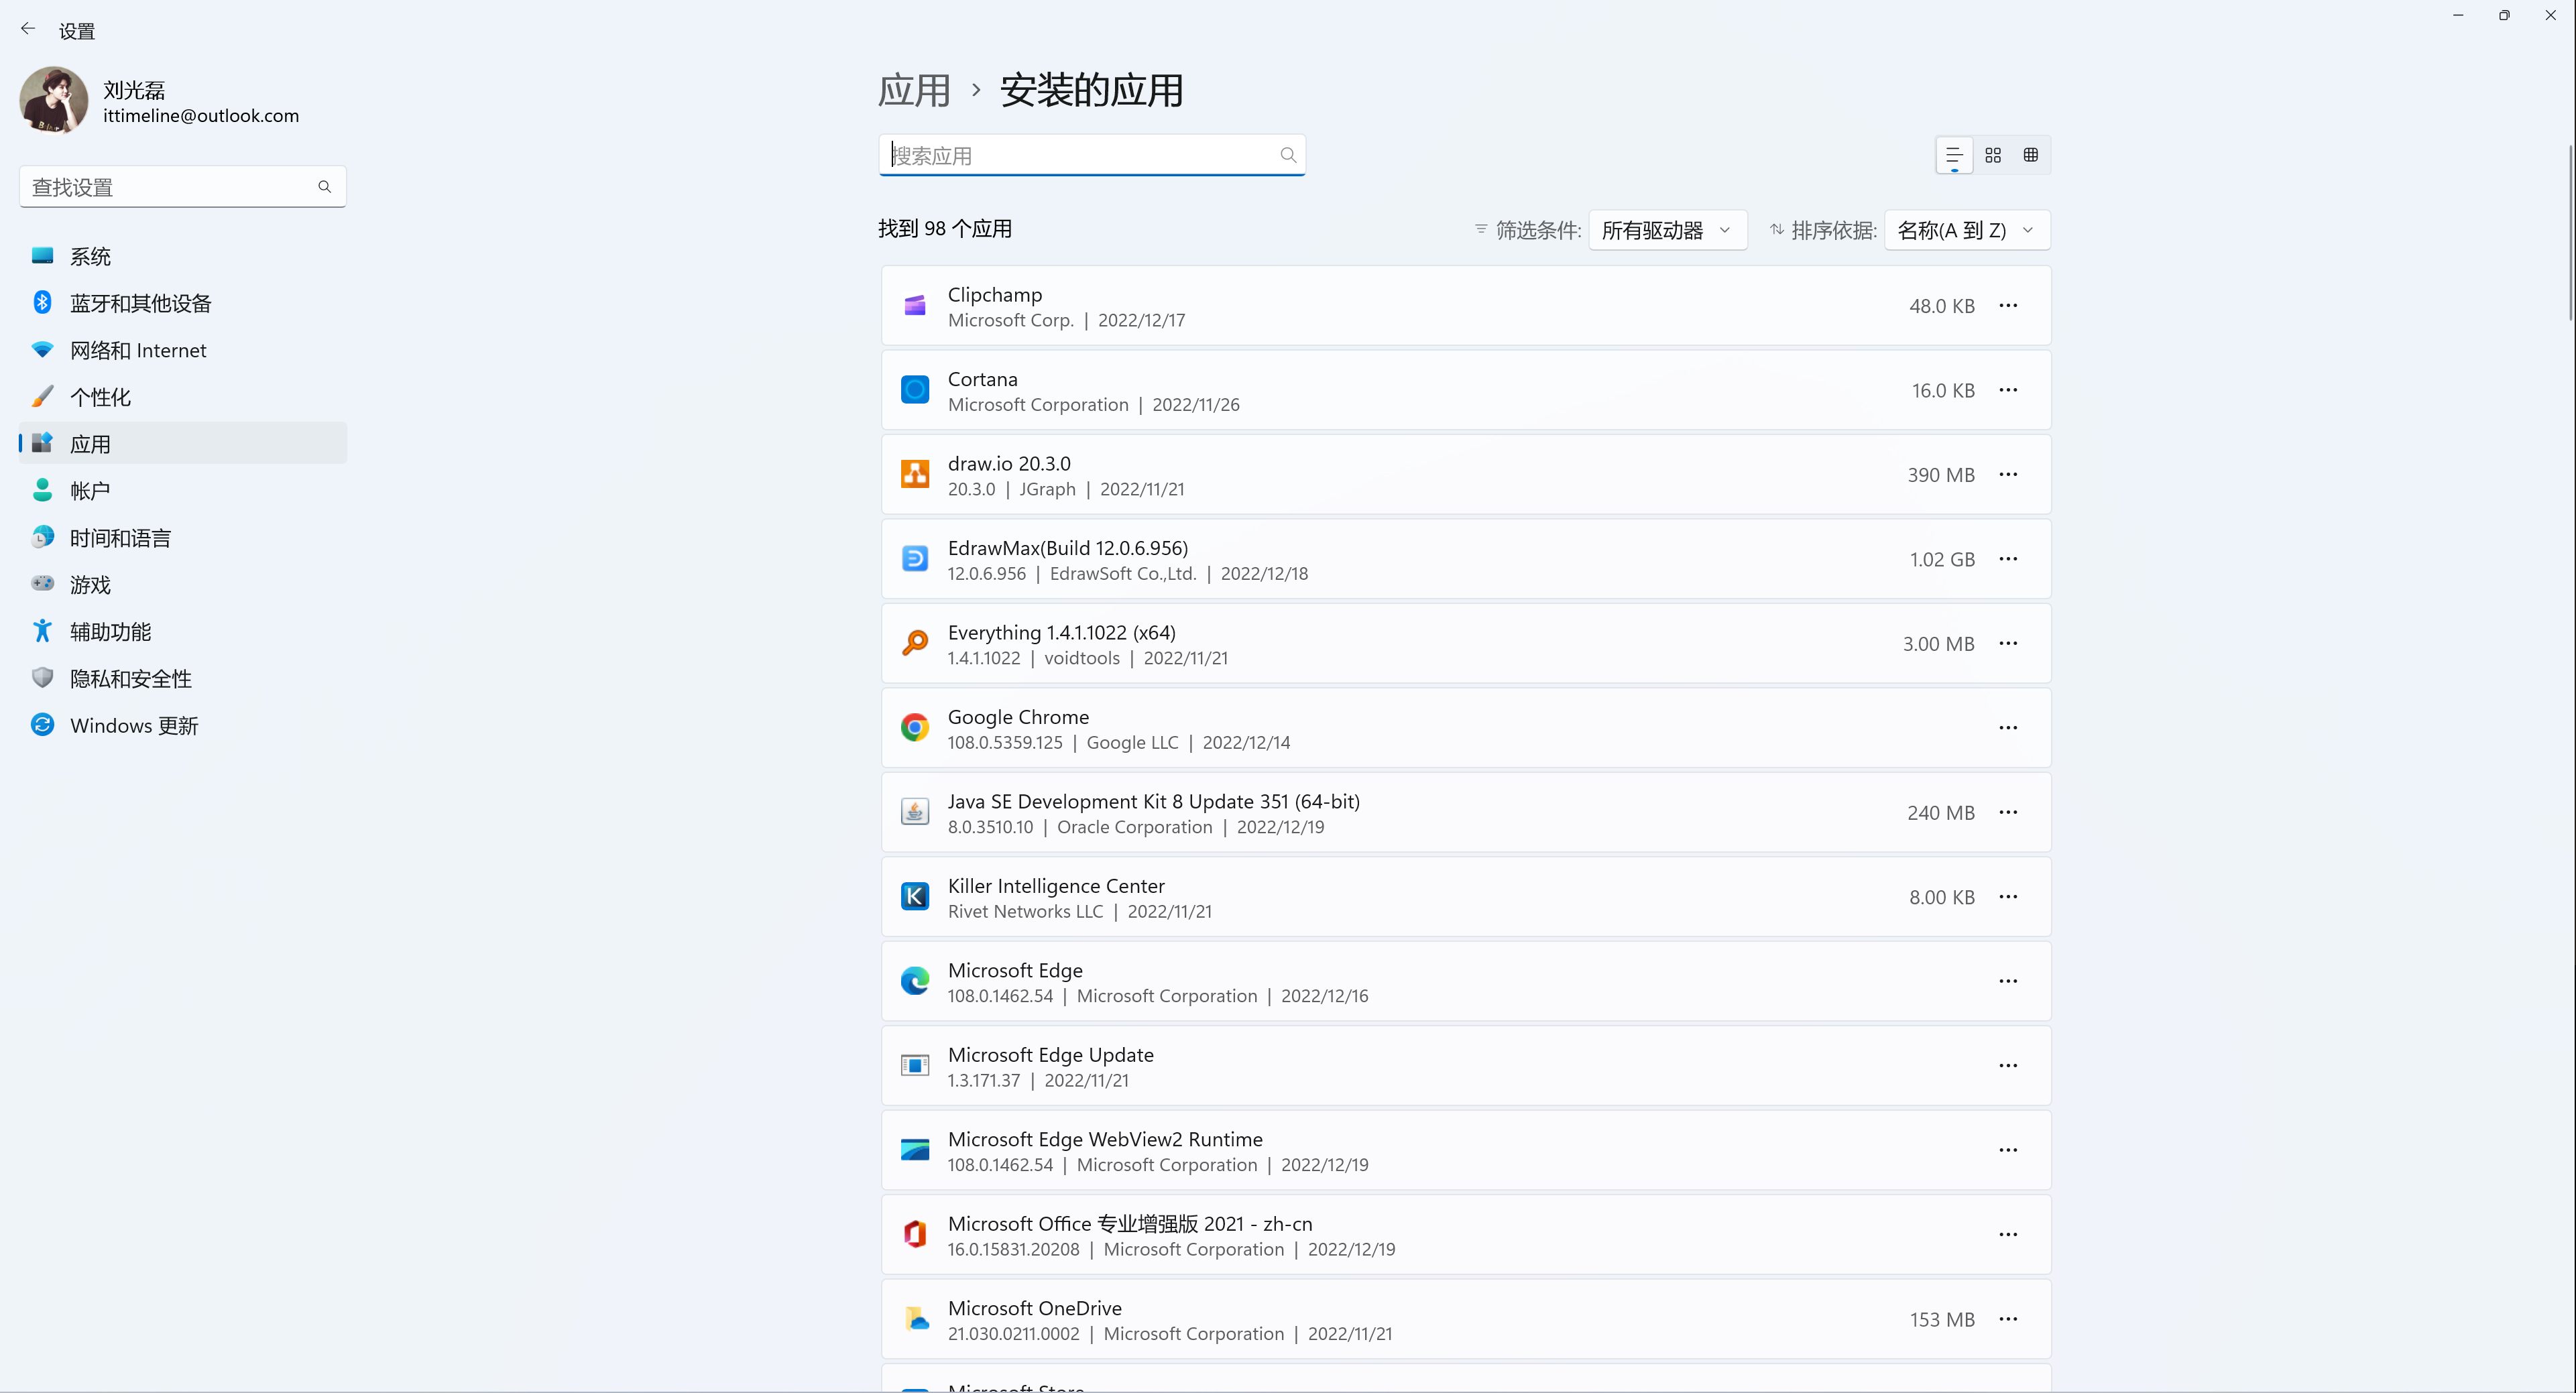Image resolution: width=2576 pixels, height=1393 pixels.
Task: Open more options for Everything 1.4.1.1022
Action: [x=2008, y=643]
